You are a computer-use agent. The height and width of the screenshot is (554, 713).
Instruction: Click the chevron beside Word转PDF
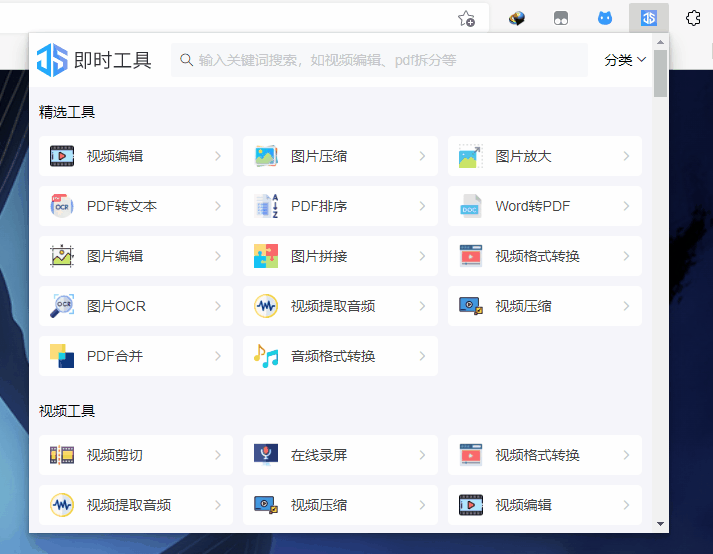(626, 206)
